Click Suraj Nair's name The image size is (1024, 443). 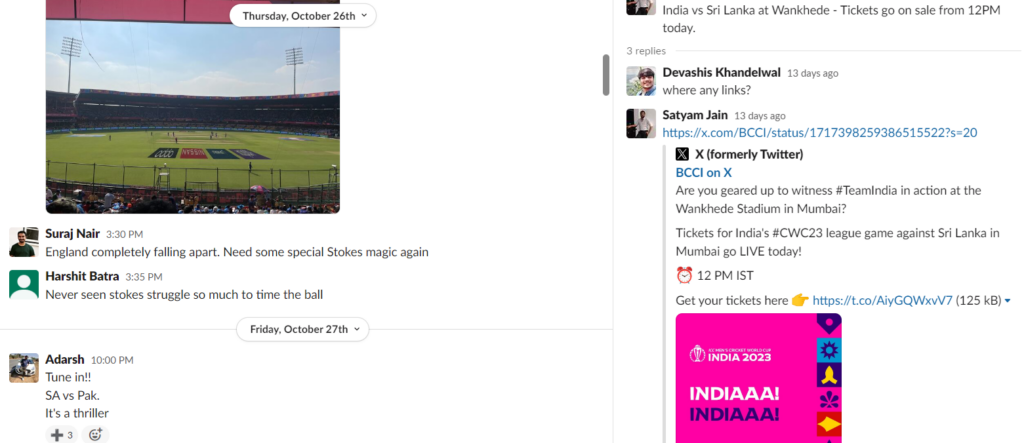[72, 233]
